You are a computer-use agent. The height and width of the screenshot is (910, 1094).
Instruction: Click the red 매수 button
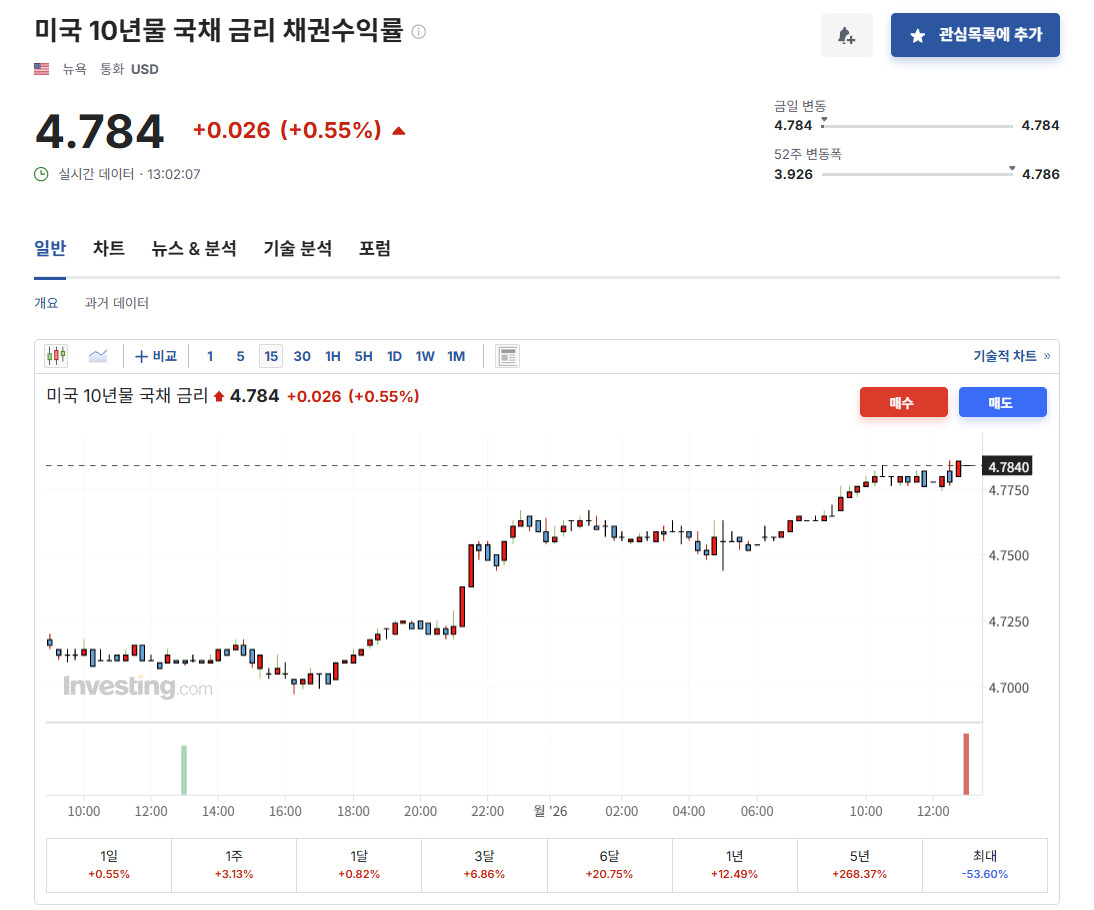904,402
